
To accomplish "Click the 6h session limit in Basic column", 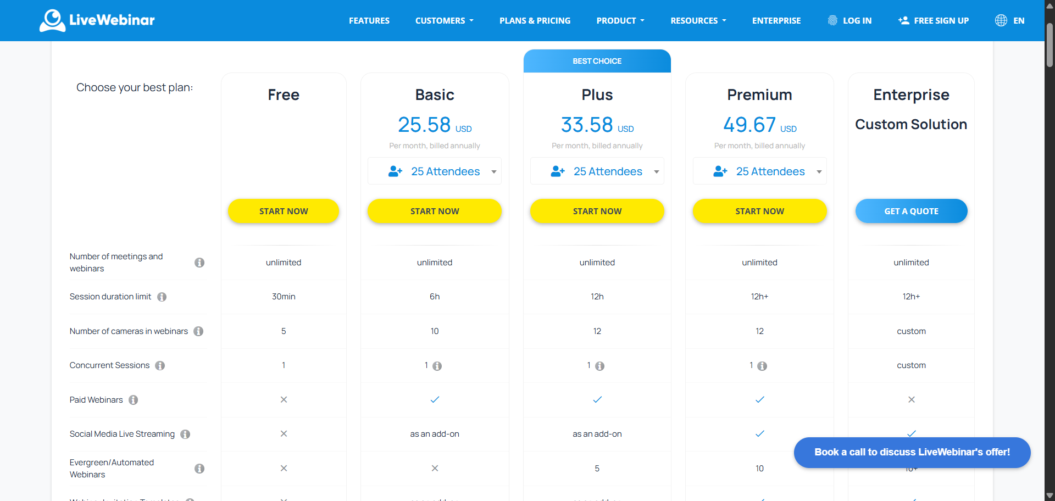I will coord(435,297).
